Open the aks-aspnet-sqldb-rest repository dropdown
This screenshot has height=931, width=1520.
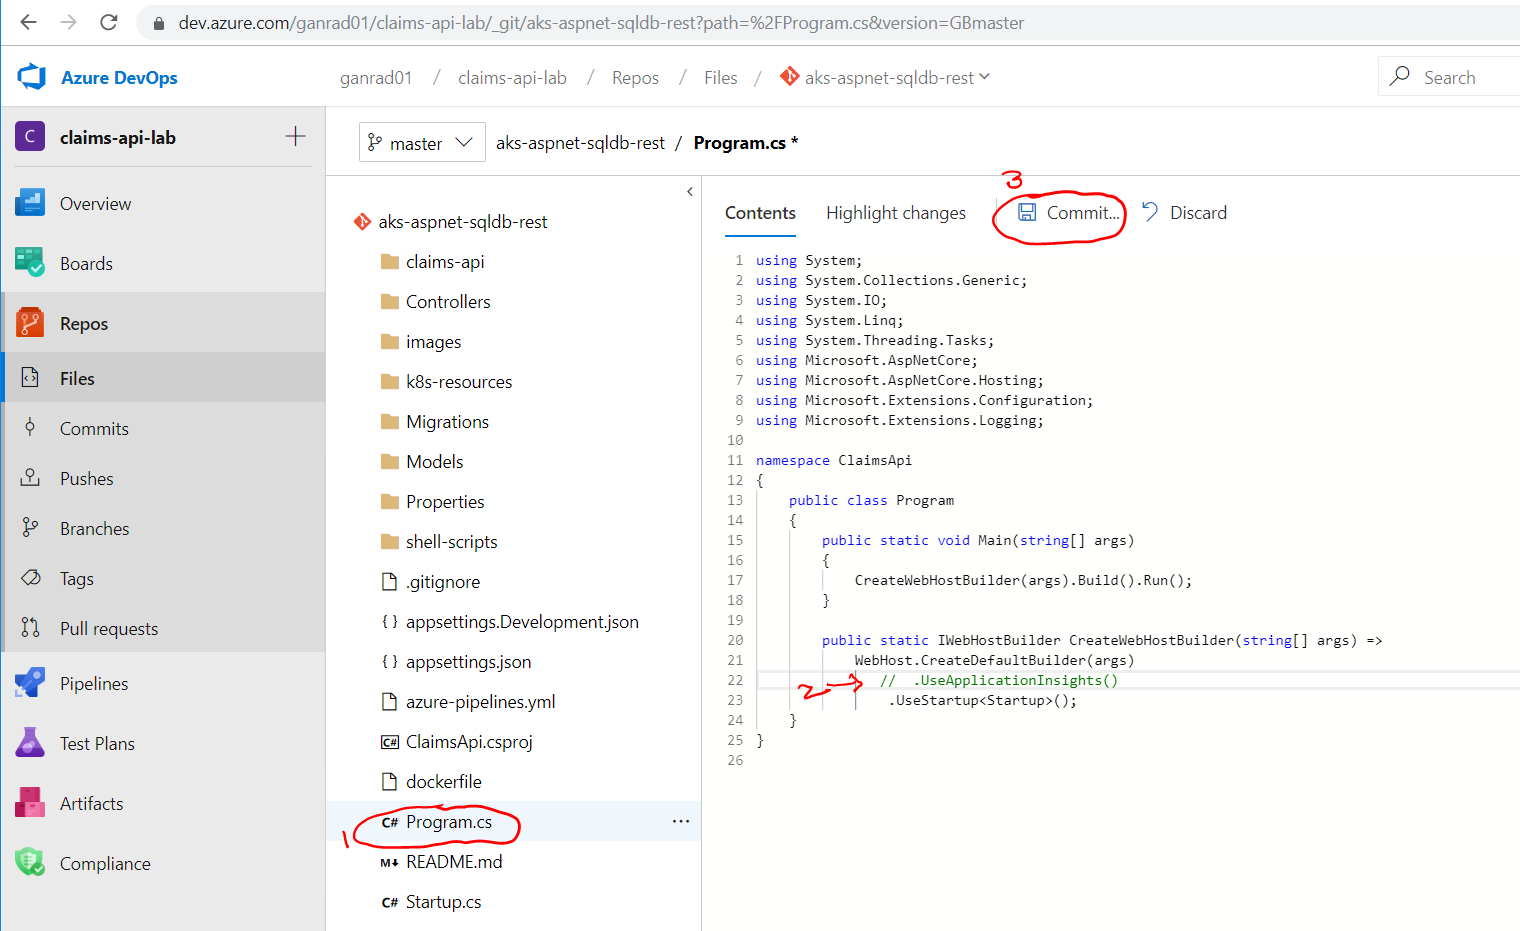886,77
